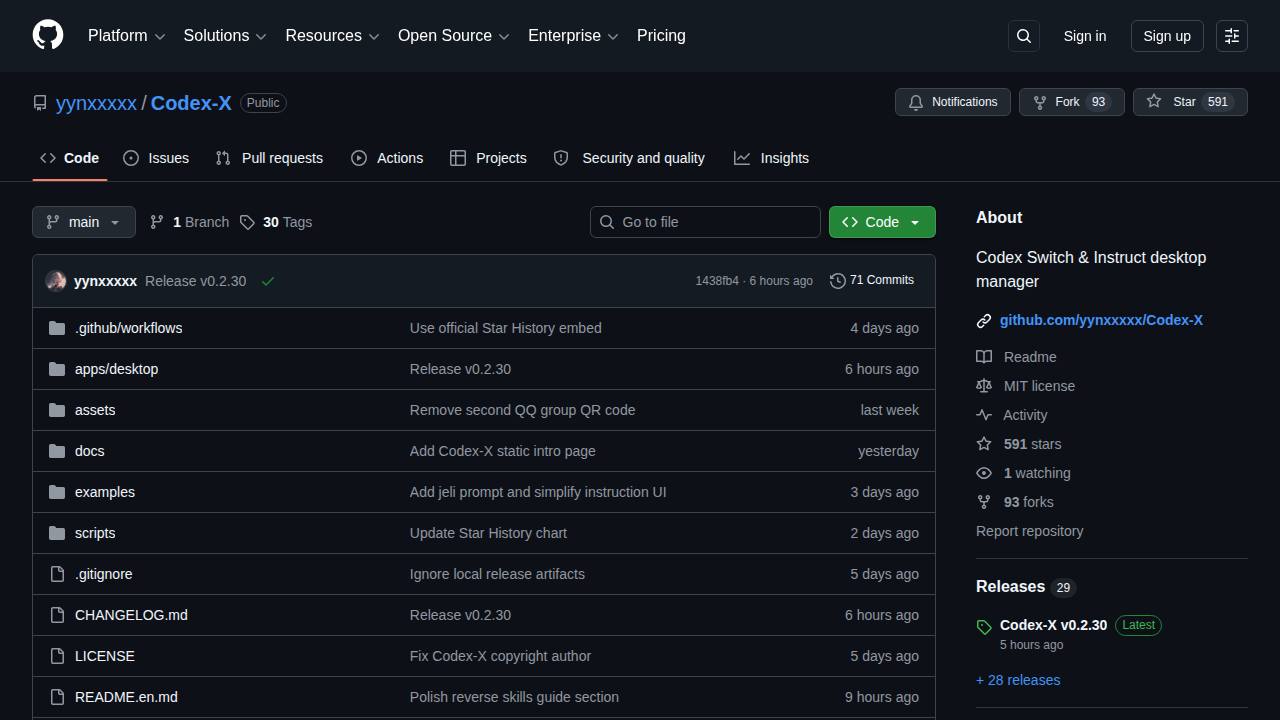The height and width of the screenshot is (720, 1280).
Task: Switch to the Pull requests tab
Action: coord(270,158)
